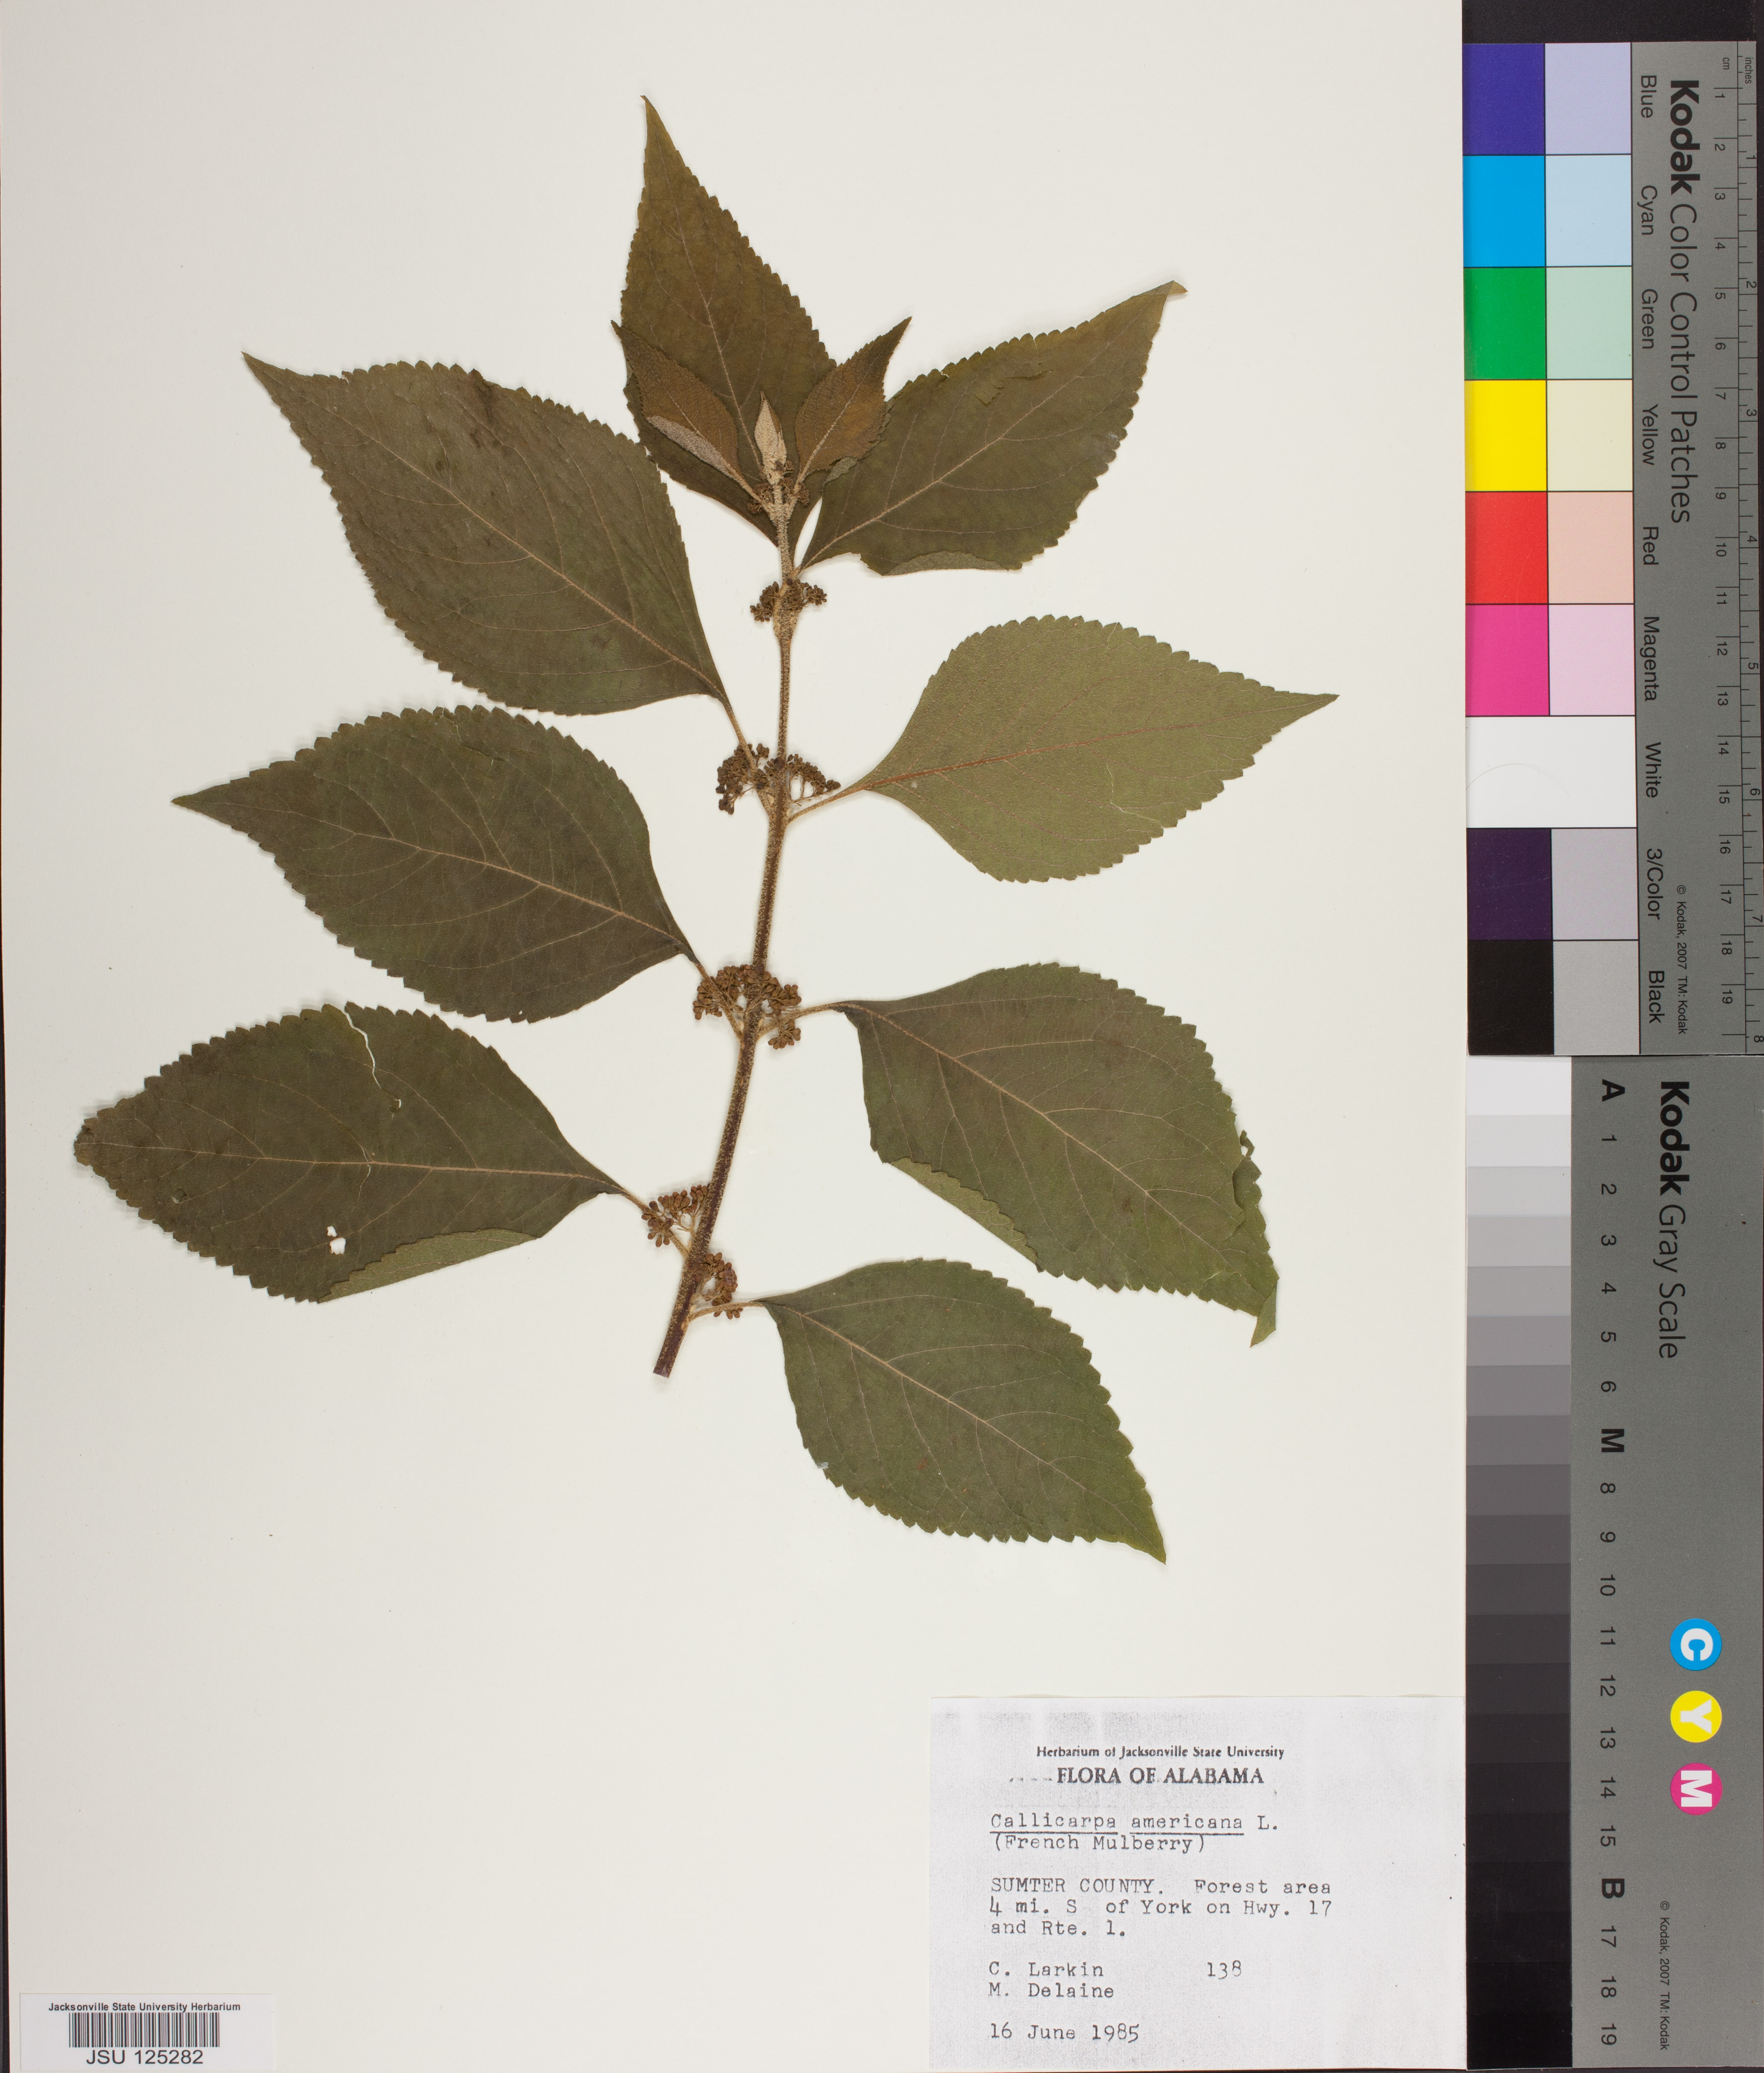
Task: Click the 'FLORA OF ALABAMA' title
Action: [1160, 1776]
